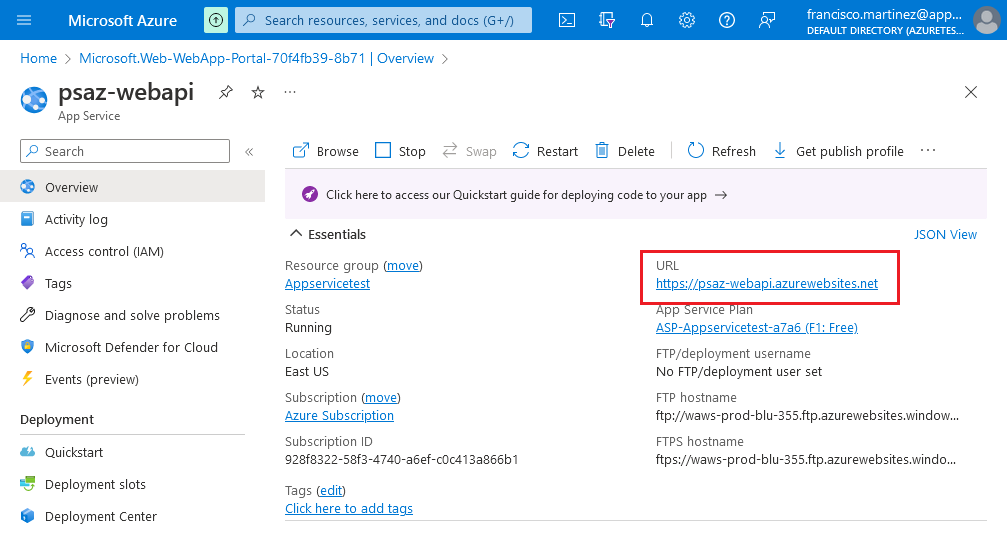
Task: Click the upgrade arrow icon beside Microsoft Azure
Action: [216, 20]
